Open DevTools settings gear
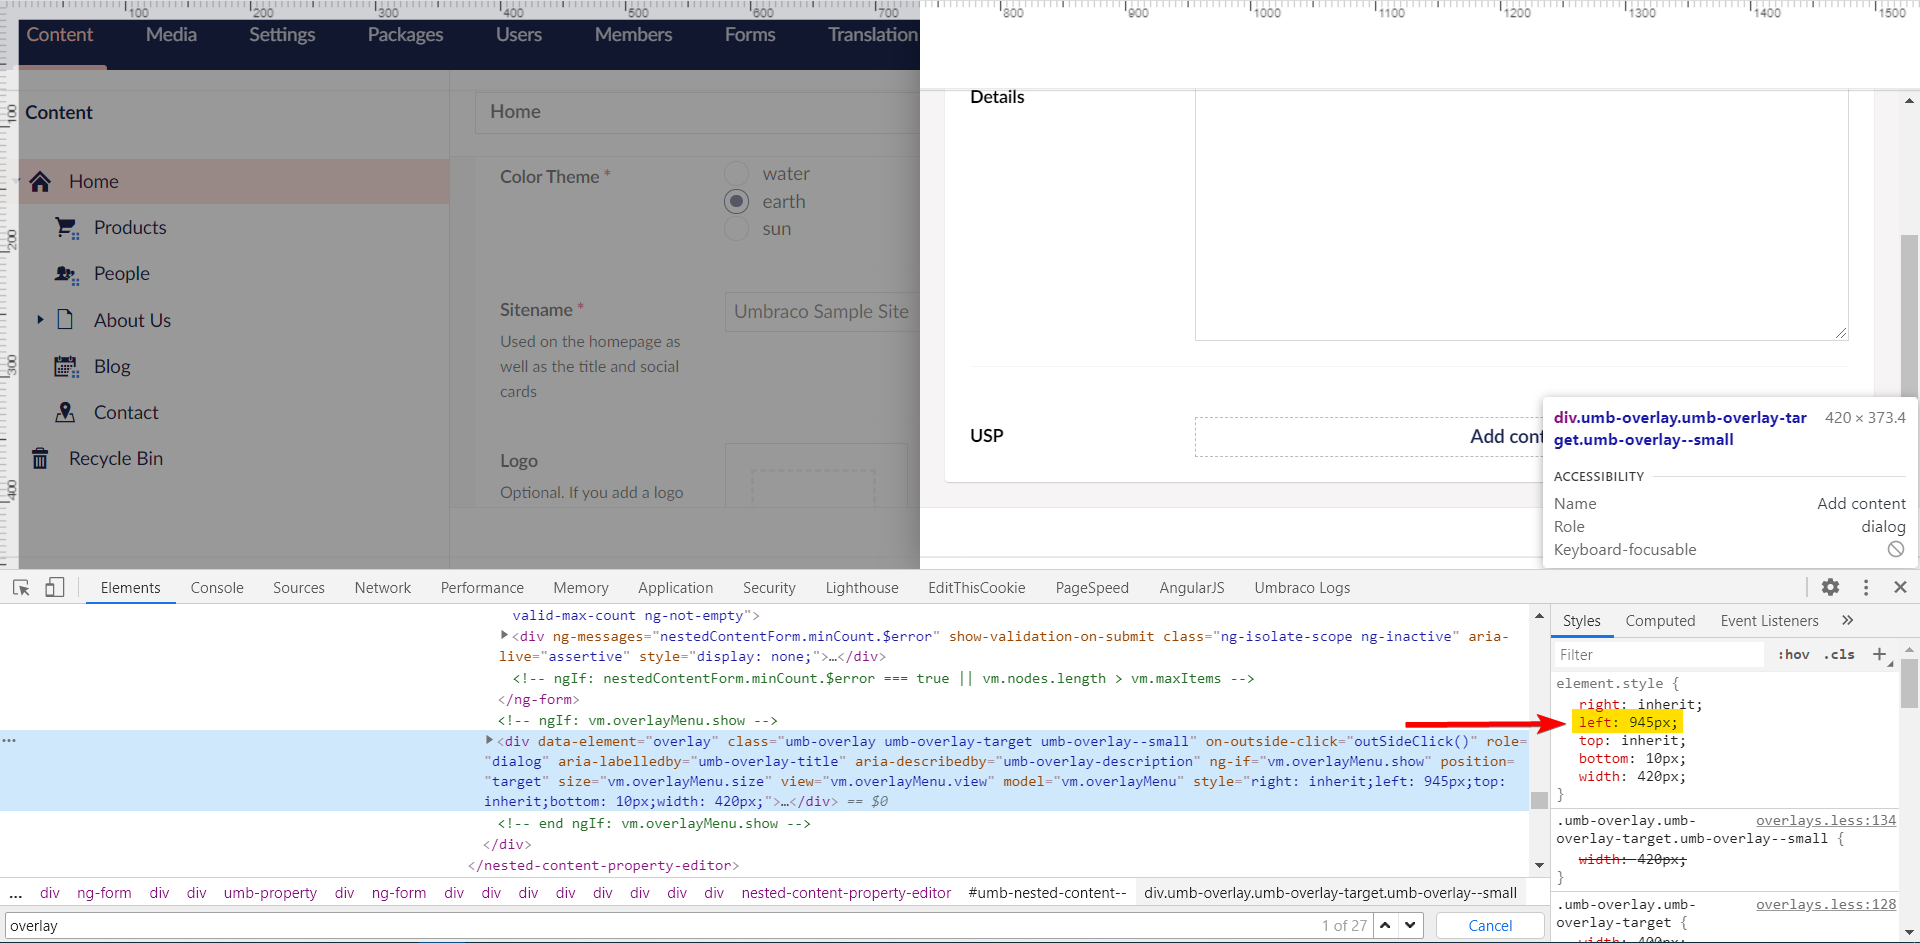Screen dimensions: 1920x943 [1831, 587]
